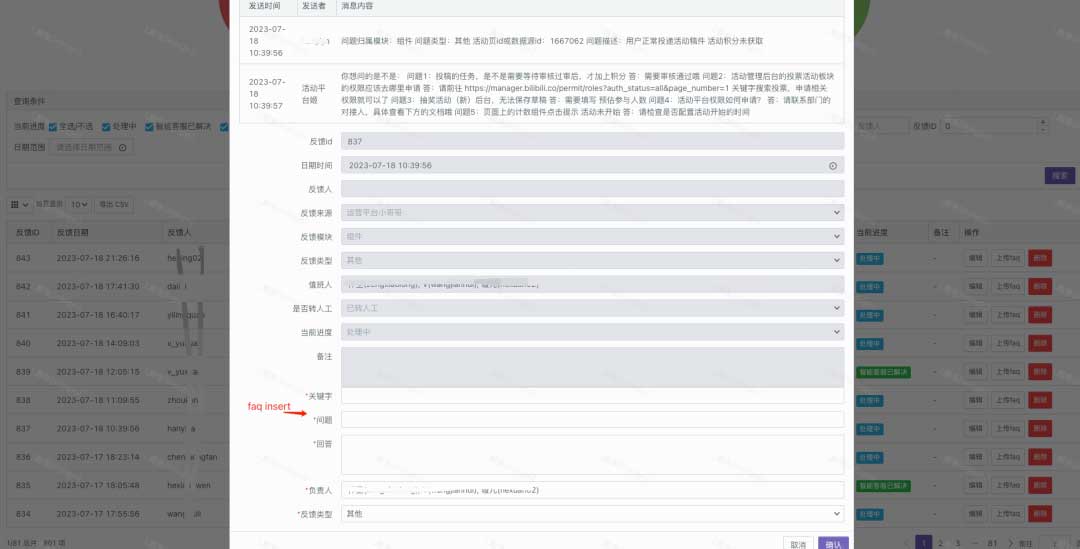Click row 836 date 2023-07-17 18:23:14
The height and width of the screenshot is (549, 1080).
point(98,457)
